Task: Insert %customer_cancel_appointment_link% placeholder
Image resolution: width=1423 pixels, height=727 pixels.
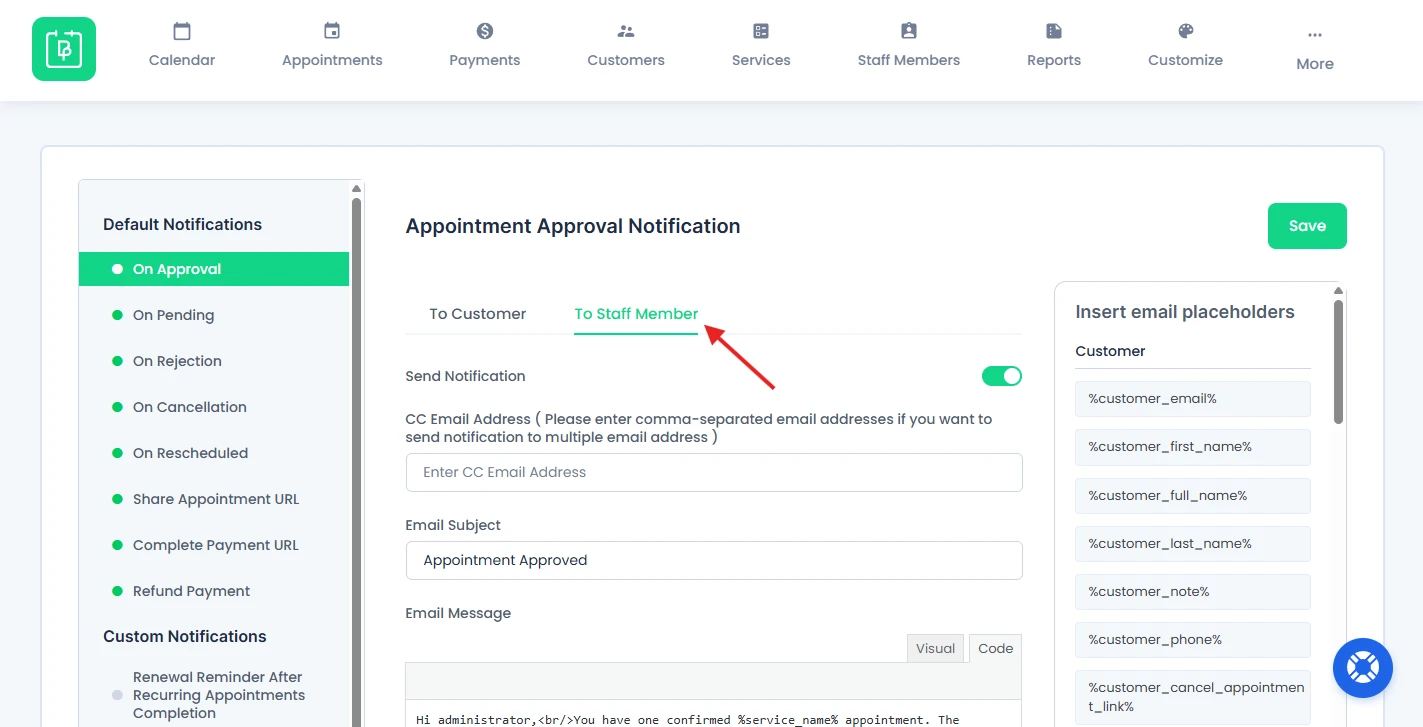Action: [1193, 697]
